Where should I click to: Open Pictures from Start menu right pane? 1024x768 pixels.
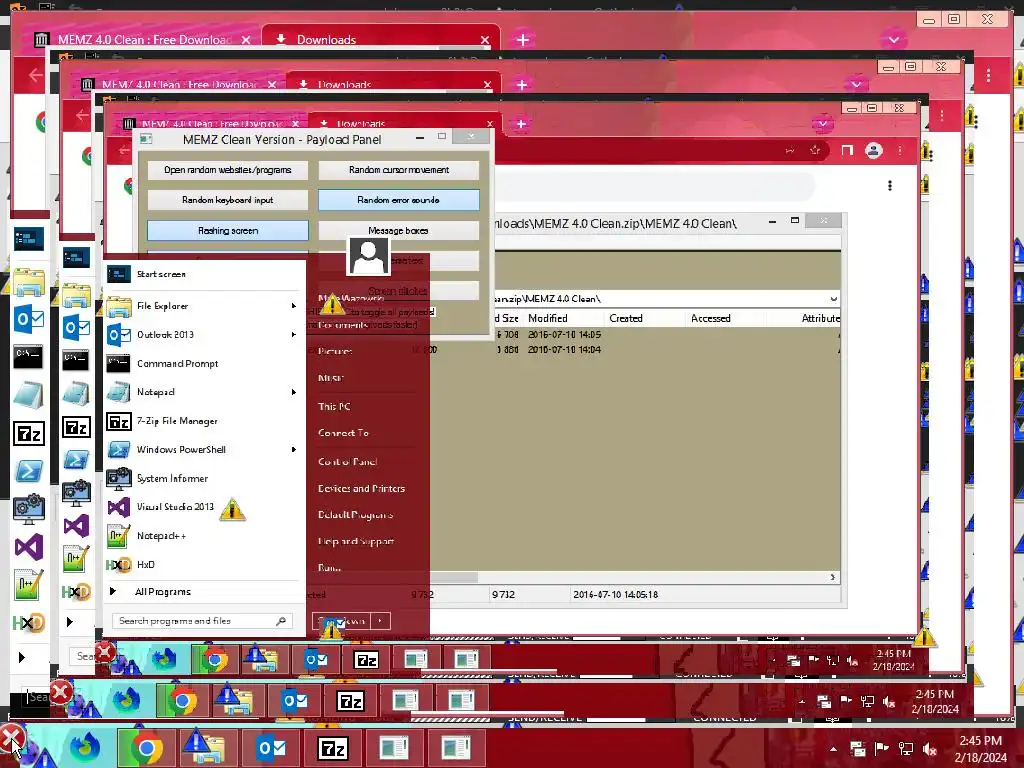(335, 351)
